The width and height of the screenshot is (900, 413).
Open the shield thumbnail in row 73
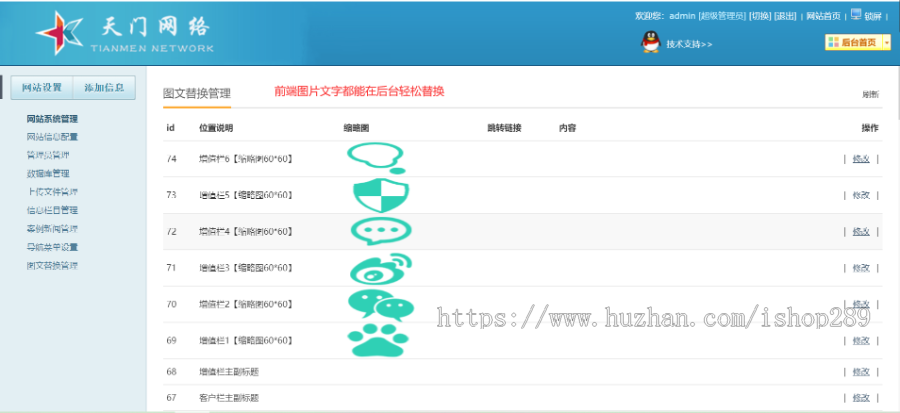coord(381,195)
